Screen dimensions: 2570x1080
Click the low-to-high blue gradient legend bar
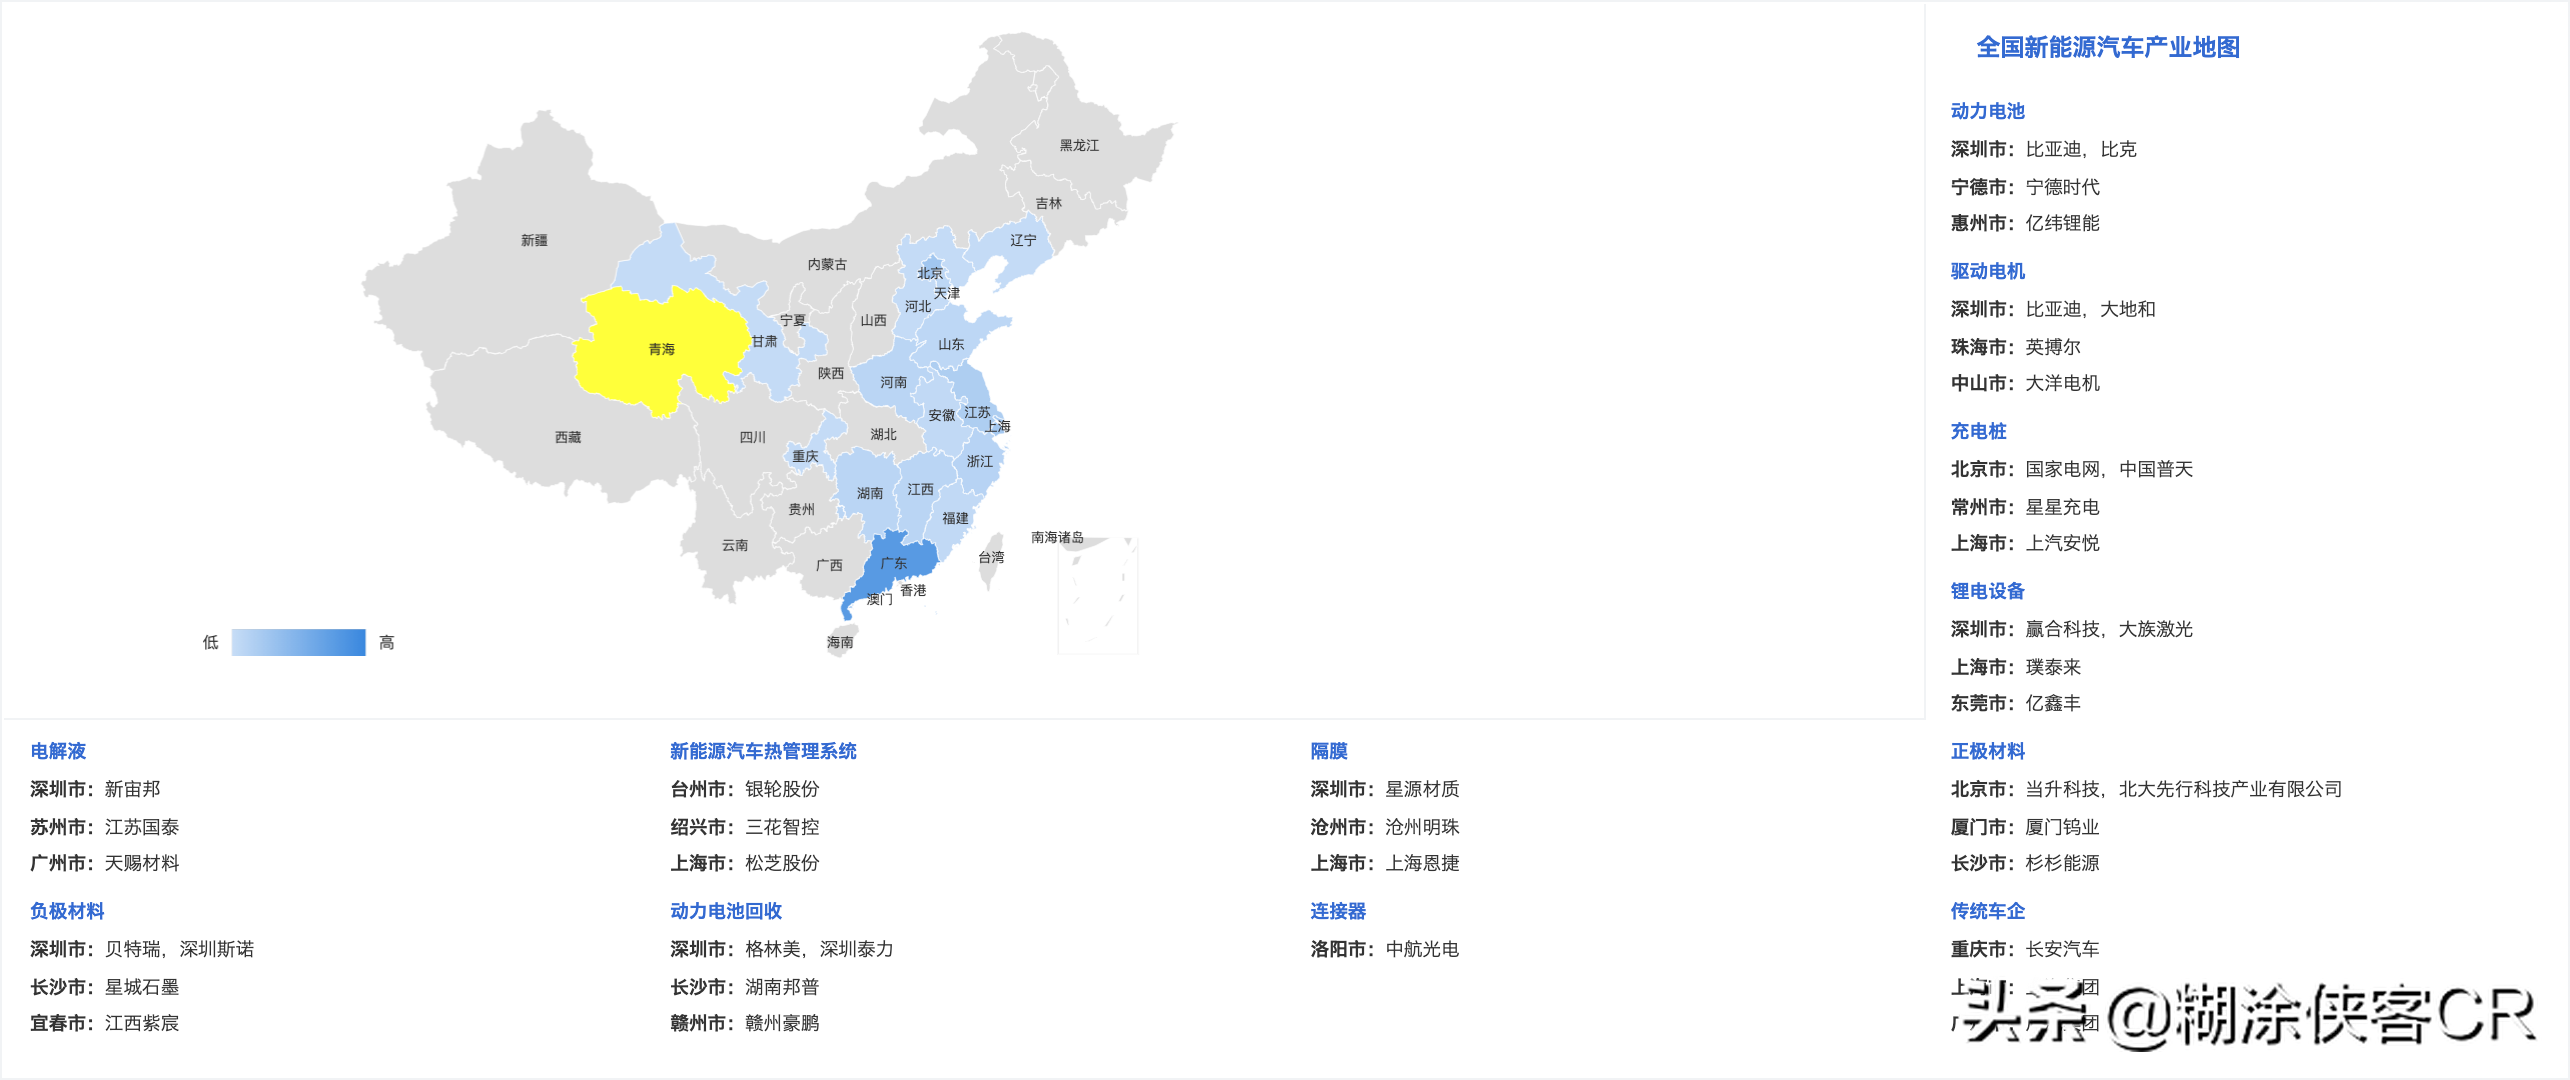298,642
